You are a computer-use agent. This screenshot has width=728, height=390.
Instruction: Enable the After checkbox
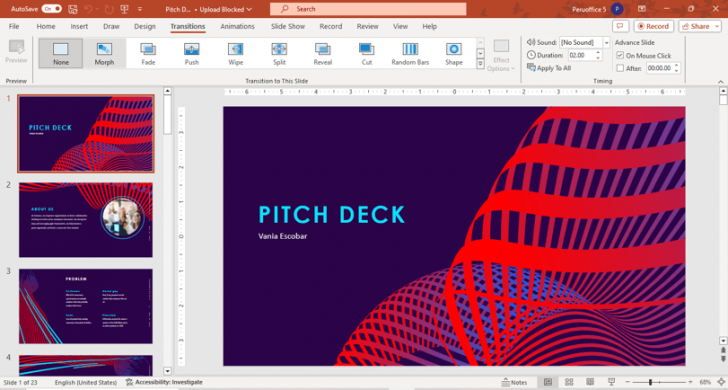coord(620,68)
